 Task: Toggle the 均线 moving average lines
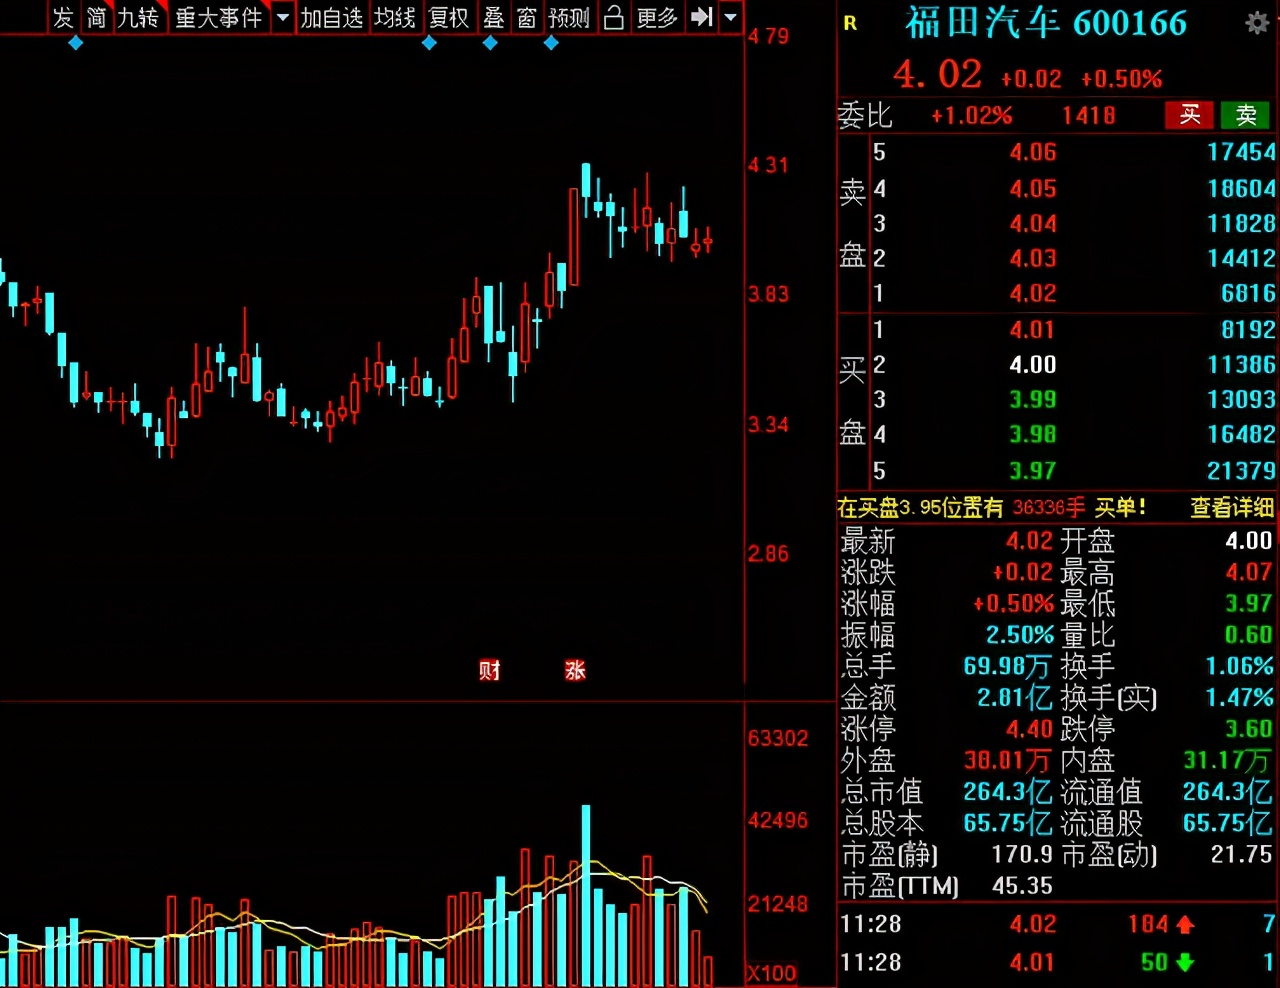(395, 17)
